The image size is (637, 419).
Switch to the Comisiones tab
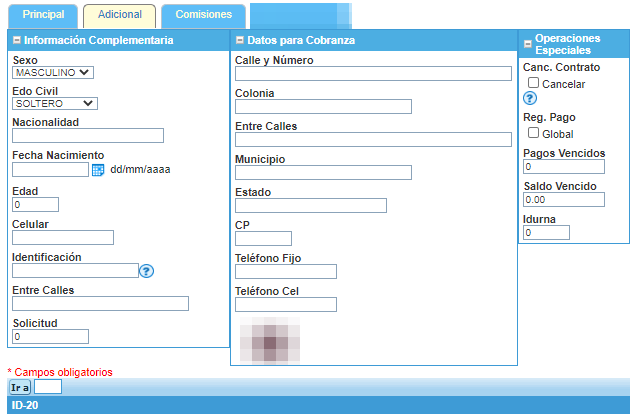(203, 15)
